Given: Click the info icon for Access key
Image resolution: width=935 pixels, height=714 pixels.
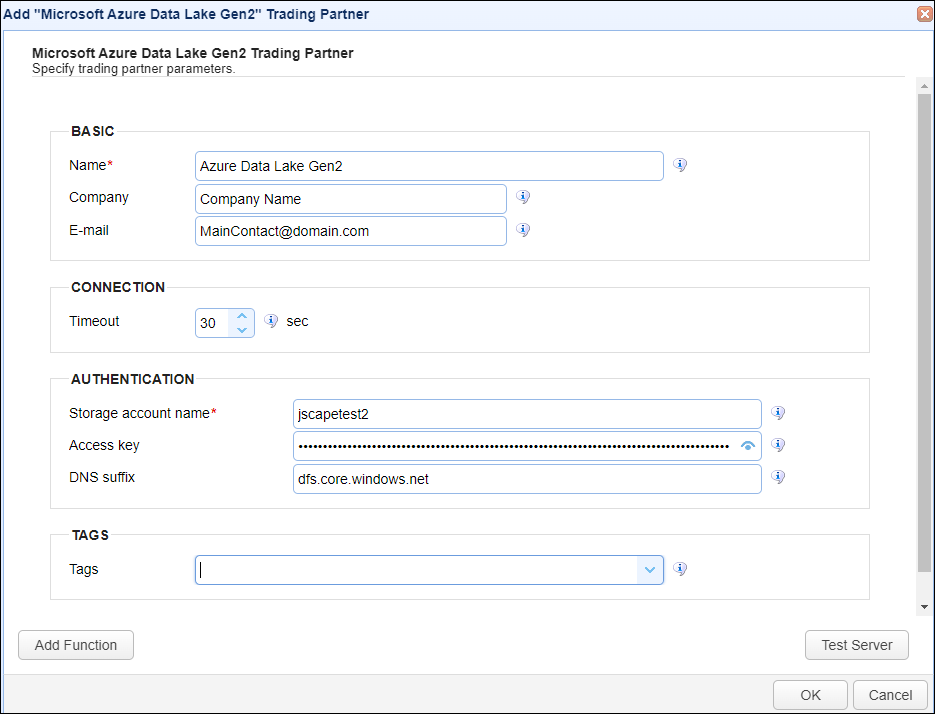Looking at the screenshot, I should click(x=778, y=444).
